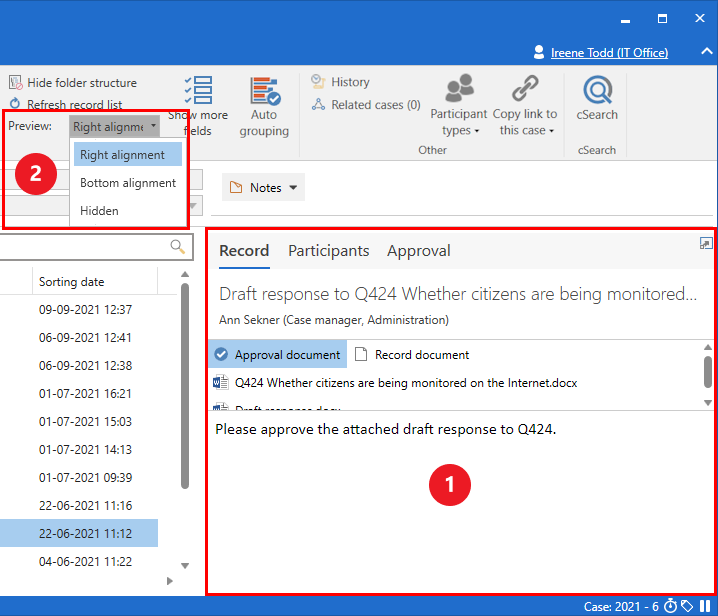
Task: Launch cSearch from the ribbon
Action: [x=597, y=98]
